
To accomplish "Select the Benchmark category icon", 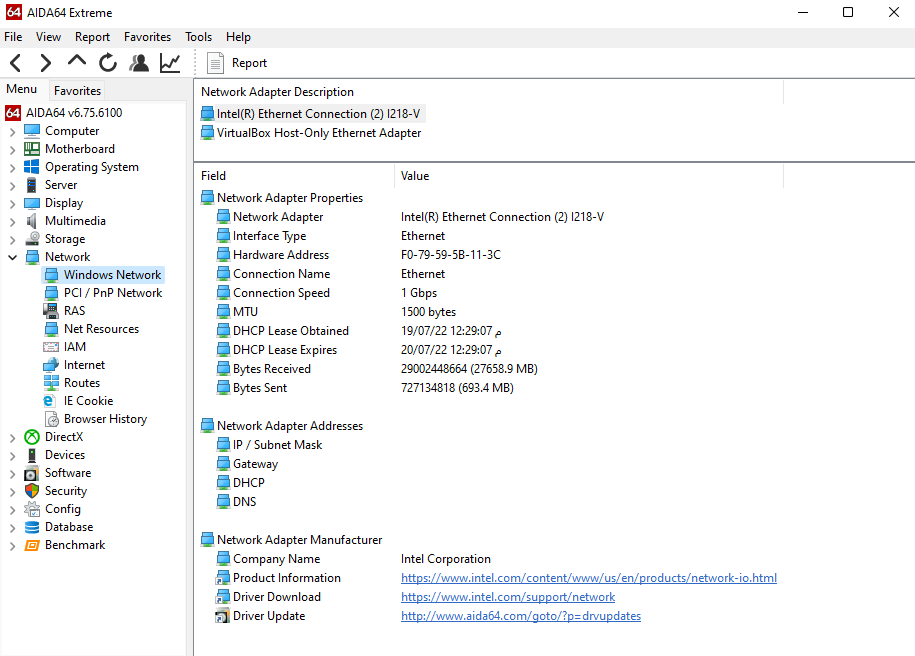I will (32, 545).
